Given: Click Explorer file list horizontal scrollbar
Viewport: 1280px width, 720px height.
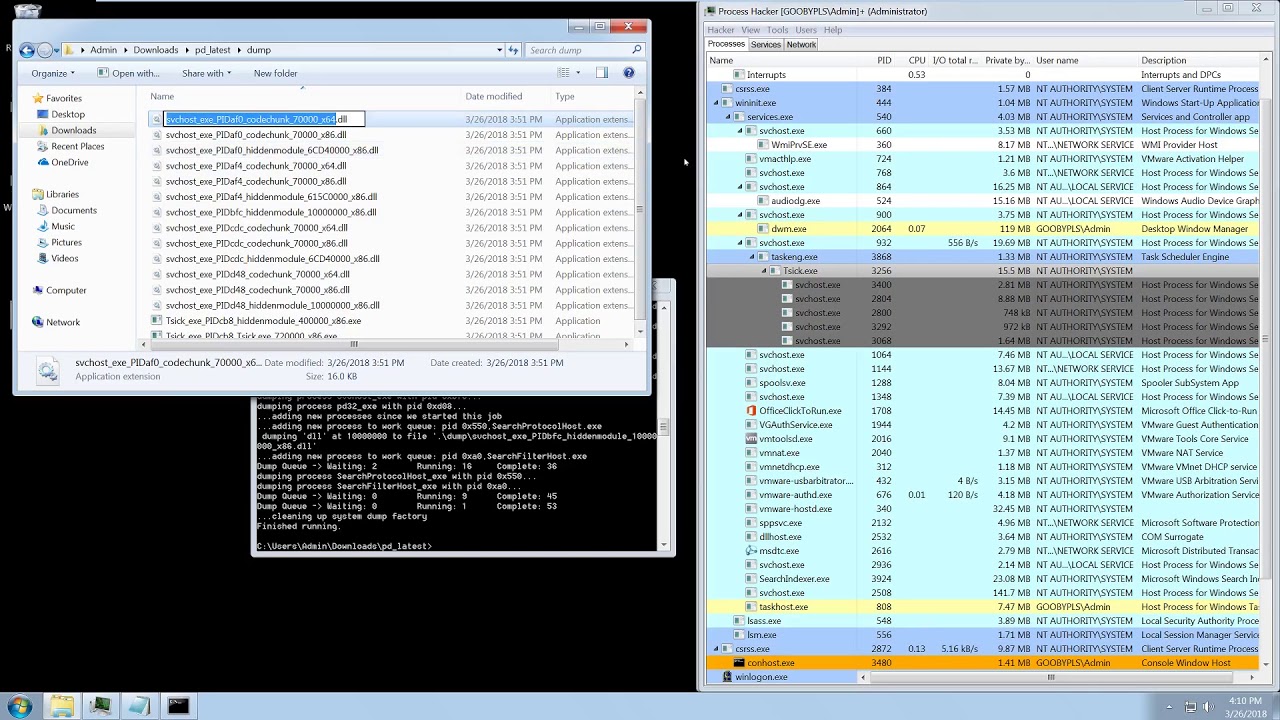Looking at the screenshot, I should click(x=353, y=344).
